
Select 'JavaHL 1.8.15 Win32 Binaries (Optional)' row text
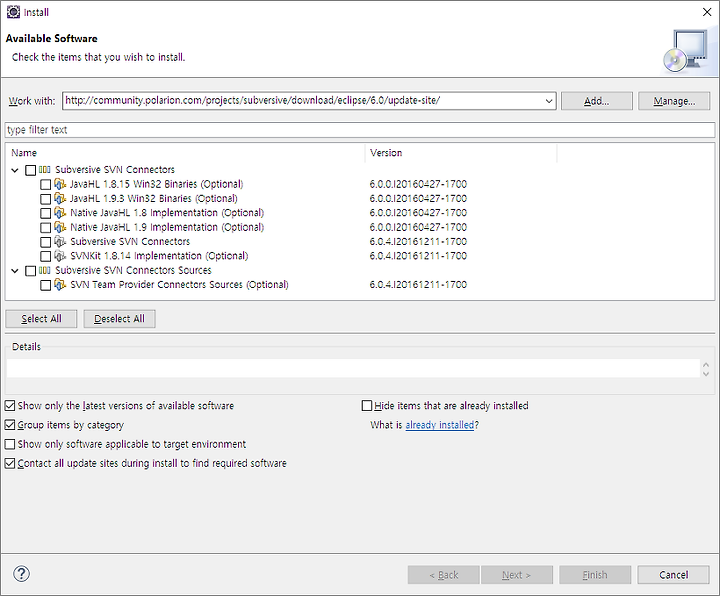(157, 184)
